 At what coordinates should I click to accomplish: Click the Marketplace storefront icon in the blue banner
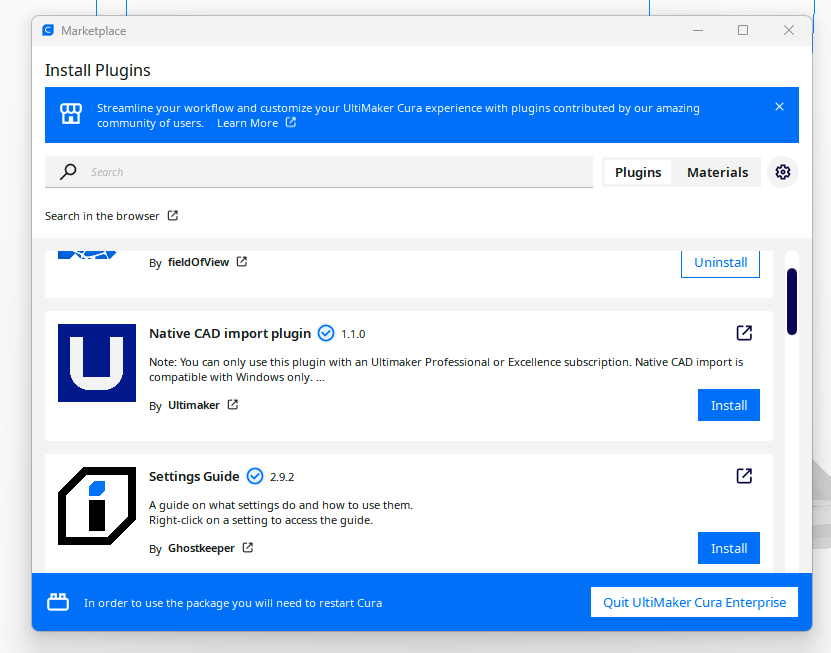[70, 114]
